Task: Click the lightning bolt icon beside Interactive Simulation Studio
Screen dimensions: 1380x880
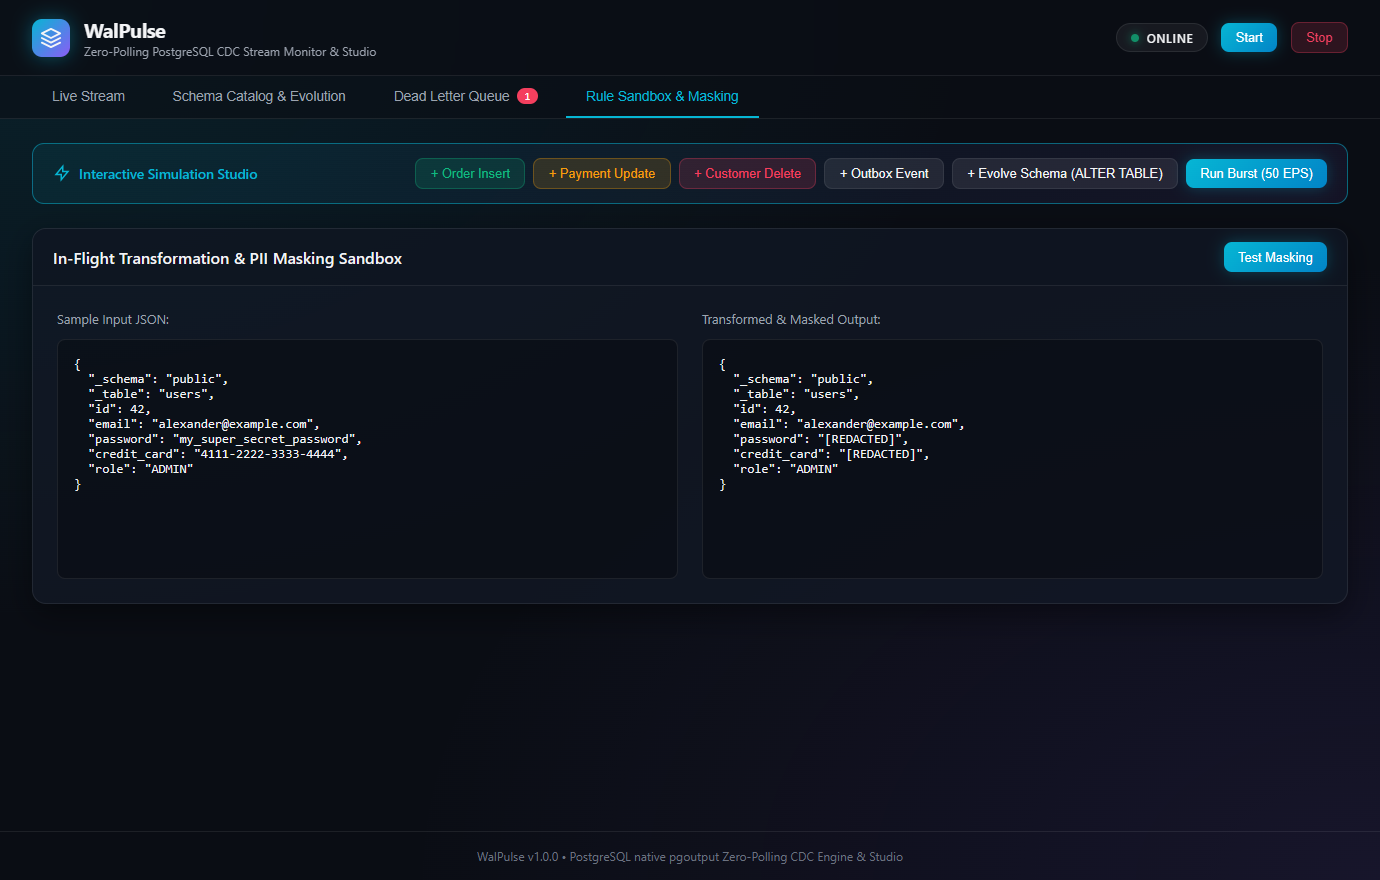Action: tap(62, 174)
